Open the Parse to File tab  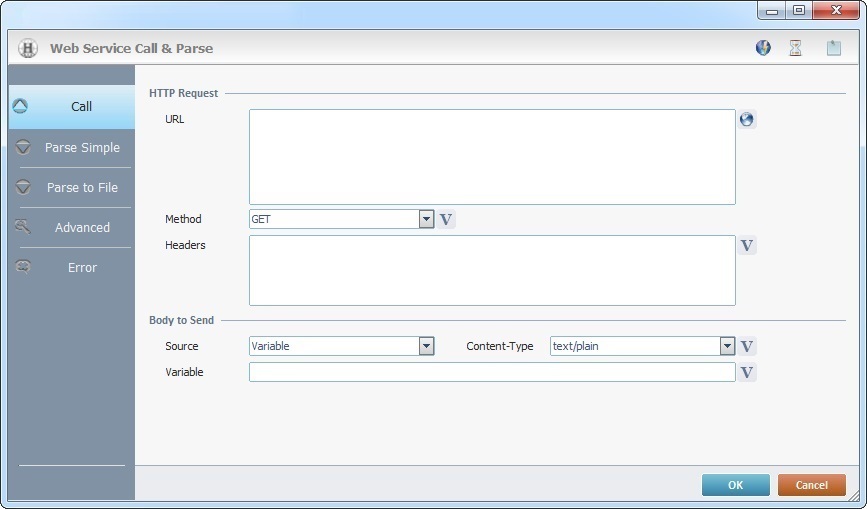tap(81, 188)
